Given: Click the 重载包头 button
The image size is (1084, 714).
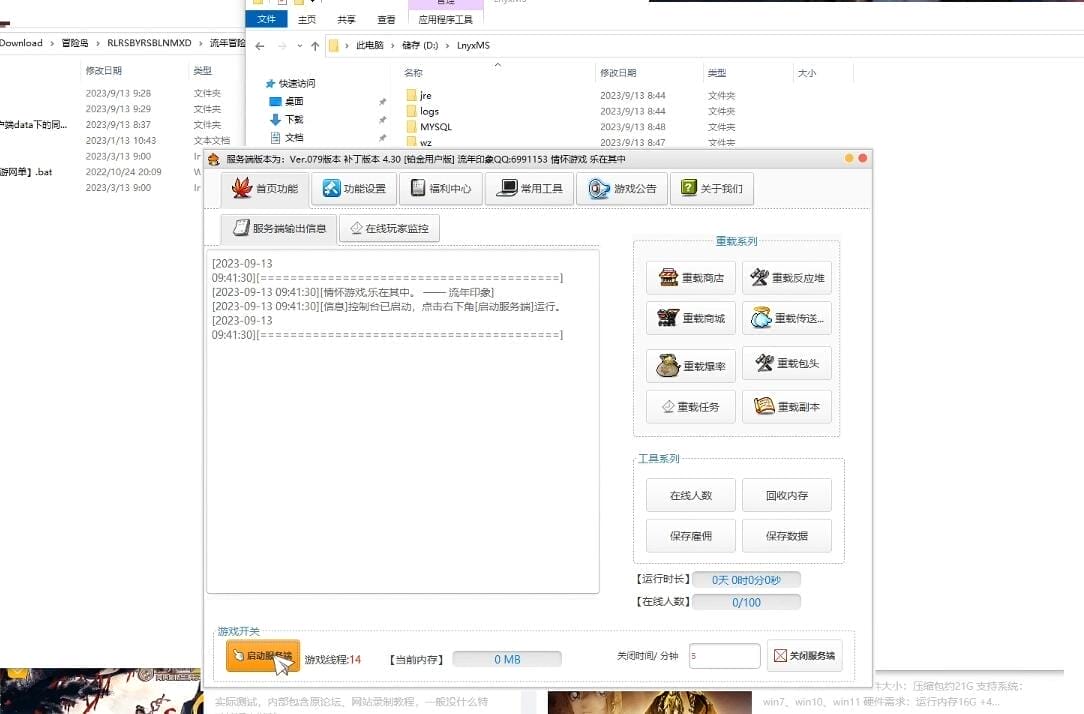Looking at the screenshot, I should (x=787, y=363).
